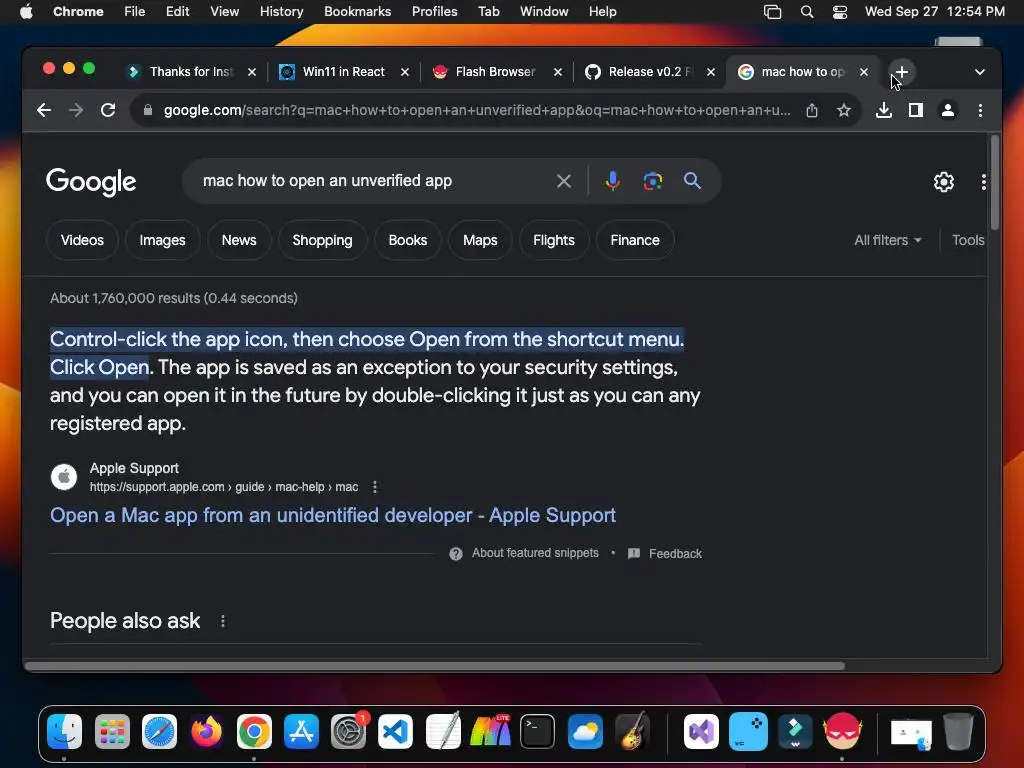Share this page via share icon
Screen dimensions: 1024x768
tap(812, 110)
